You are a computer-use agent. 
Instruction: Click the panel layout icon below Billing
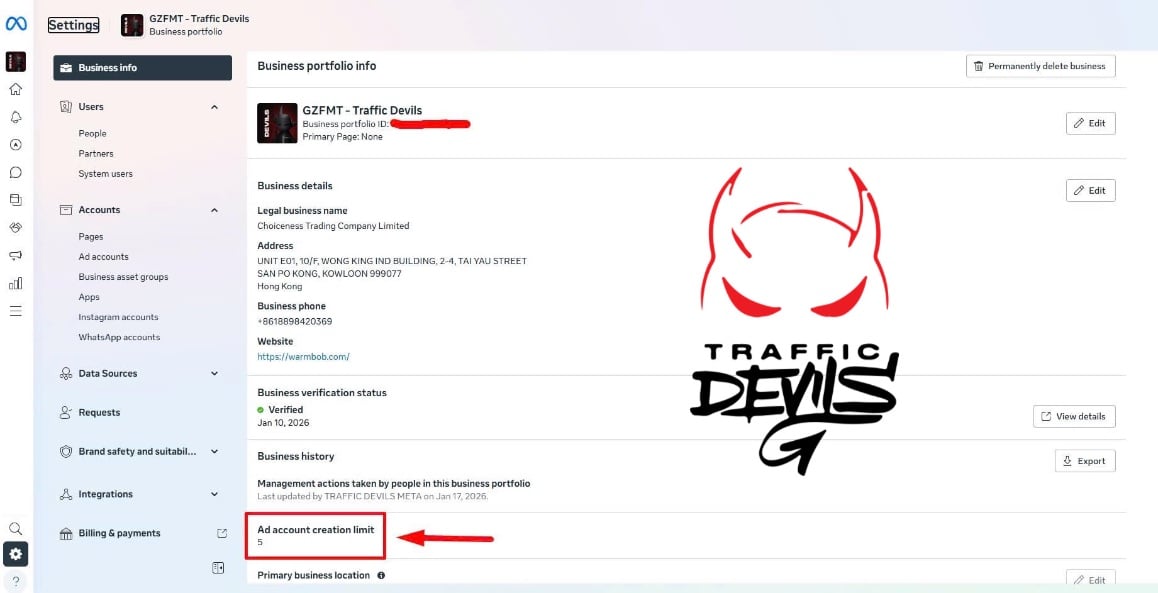(x=217, y=568)
